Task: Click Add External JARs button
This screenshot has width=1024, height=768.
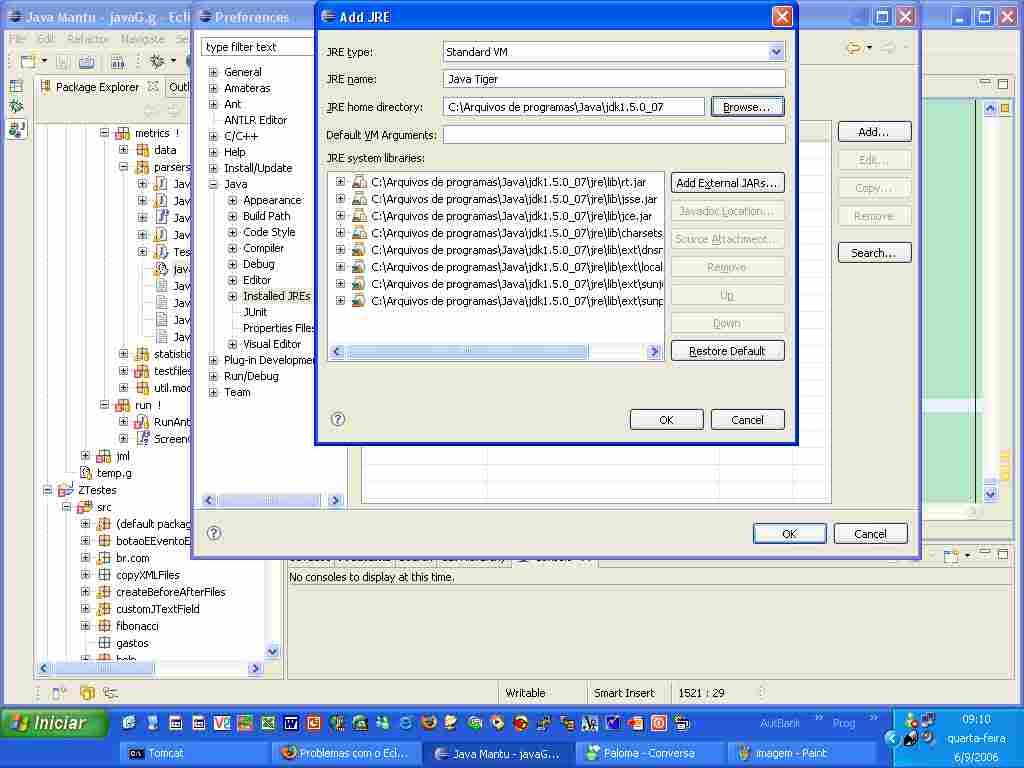Action: click(x=727, y=183)
